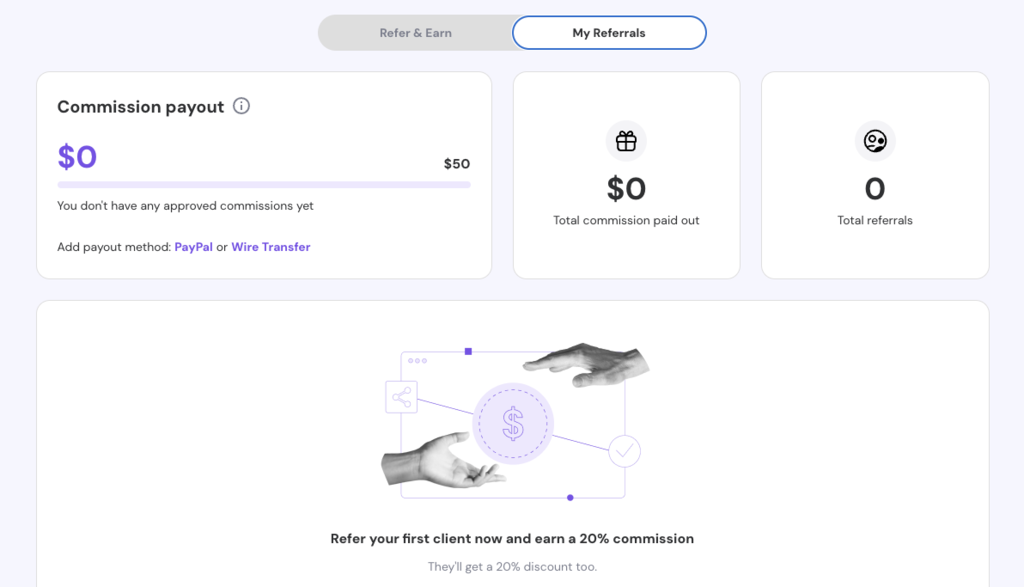1024x587 pixels.
Task: Click the gift icon above total commission
Action: [x=626, y=140]
